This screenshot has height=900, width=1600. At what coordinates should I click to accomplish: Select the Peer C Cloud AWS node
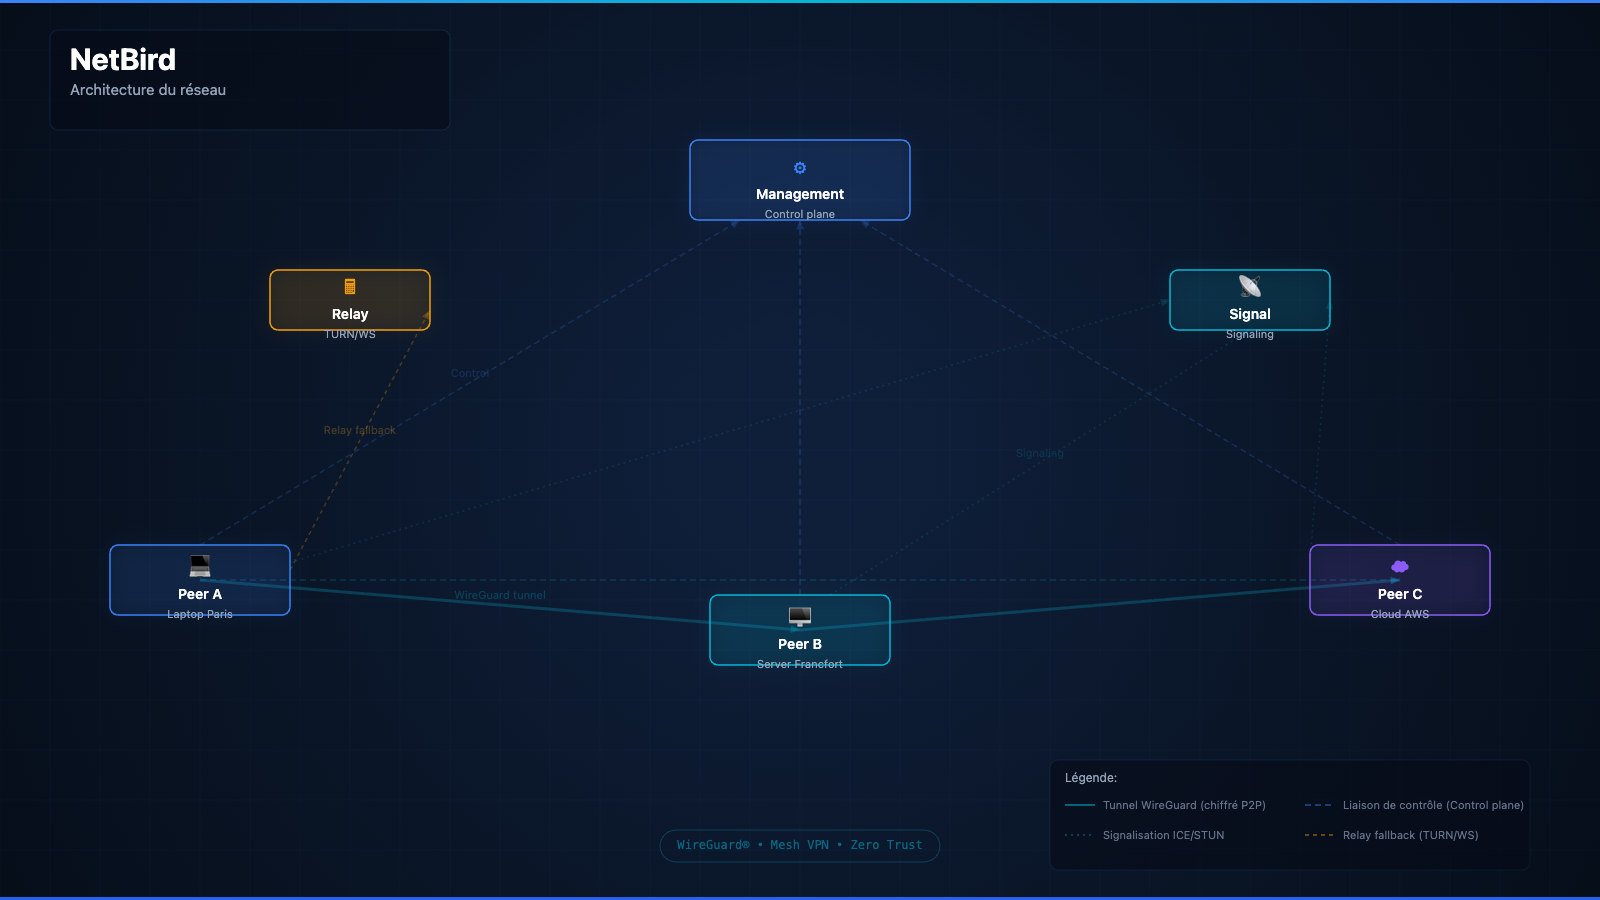1400,580
